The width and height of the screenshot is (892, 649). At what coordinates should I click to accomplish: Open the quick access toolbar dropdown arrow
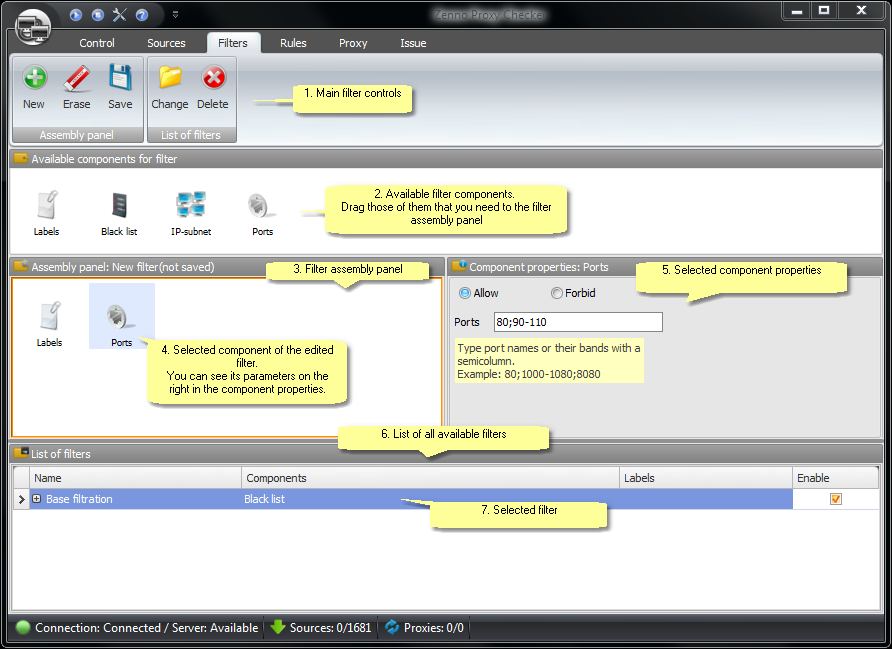(175, 15)
